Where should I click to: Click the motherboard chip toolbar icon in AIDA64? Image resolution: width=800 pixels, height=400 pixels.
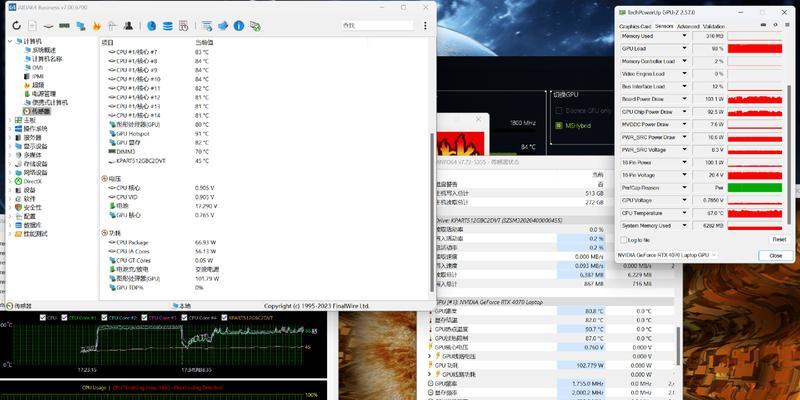(x=48, y=26)
